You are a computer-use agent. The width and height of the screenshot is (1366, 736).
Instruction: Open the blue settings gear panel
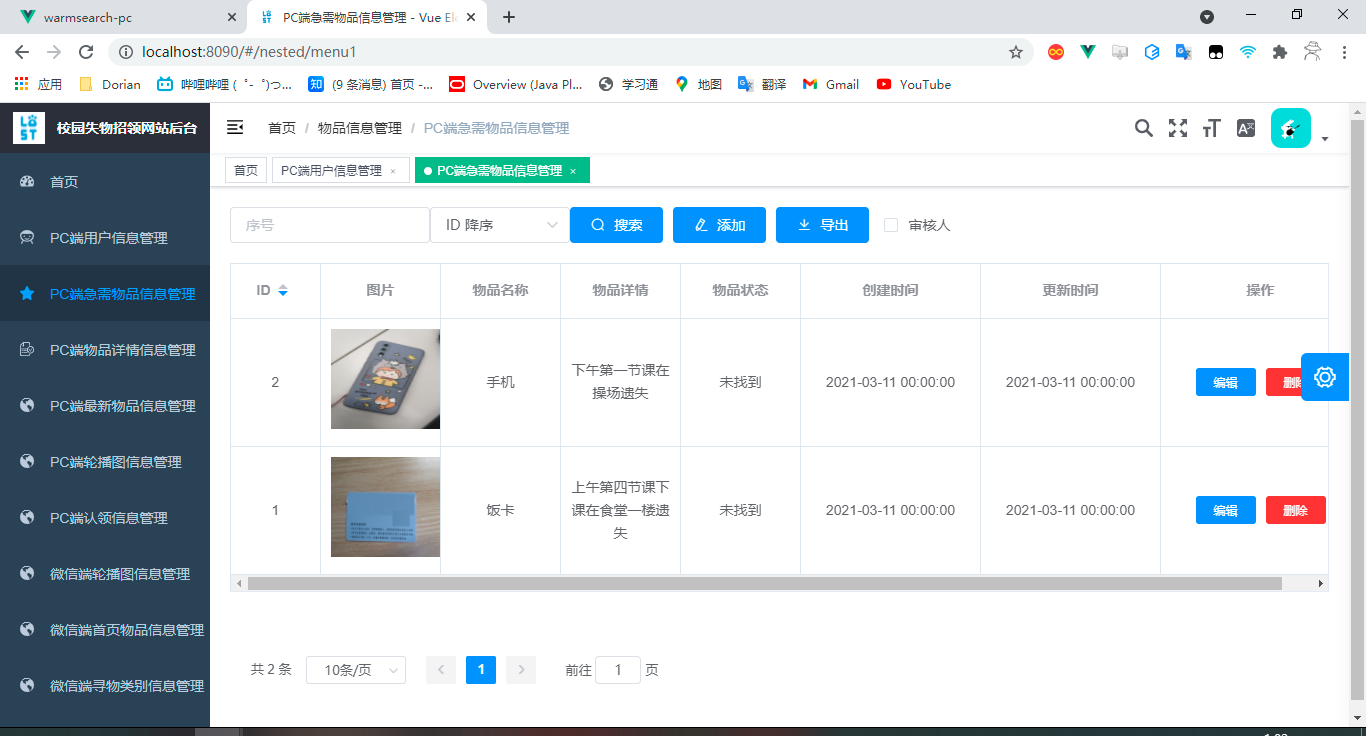pos(1325,377)
